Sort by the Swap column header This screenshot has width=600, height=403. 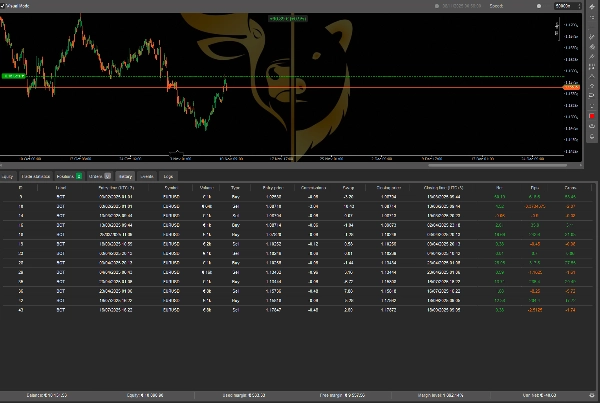348,188
